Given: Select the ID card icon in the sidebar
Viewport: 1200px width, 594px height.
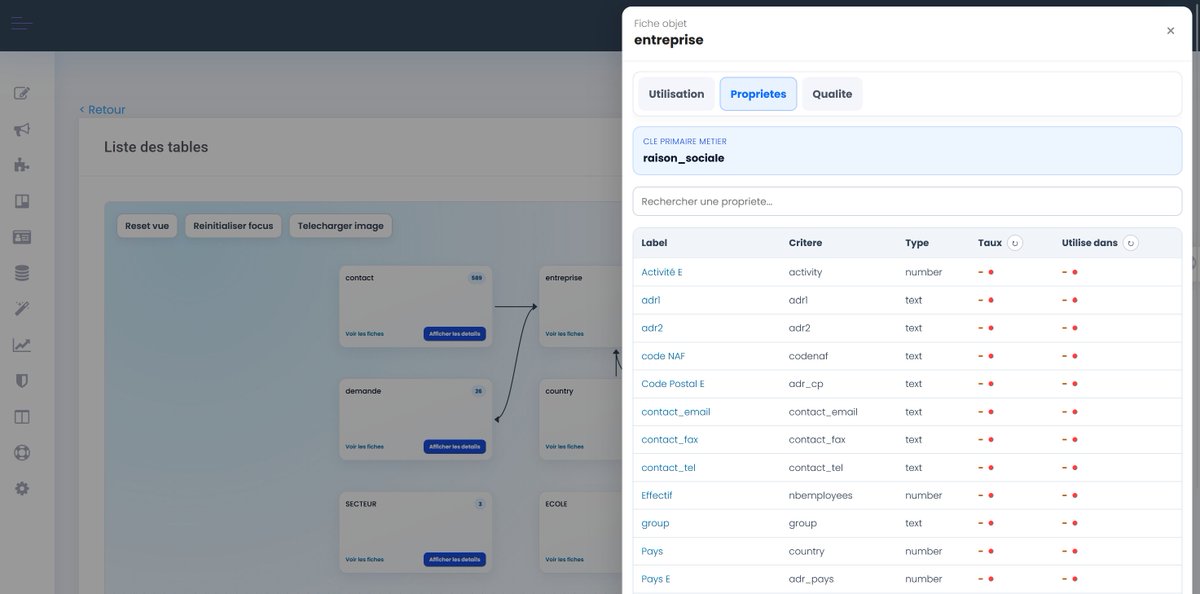Looking at the screenshot, I should (x=22, y=237).
